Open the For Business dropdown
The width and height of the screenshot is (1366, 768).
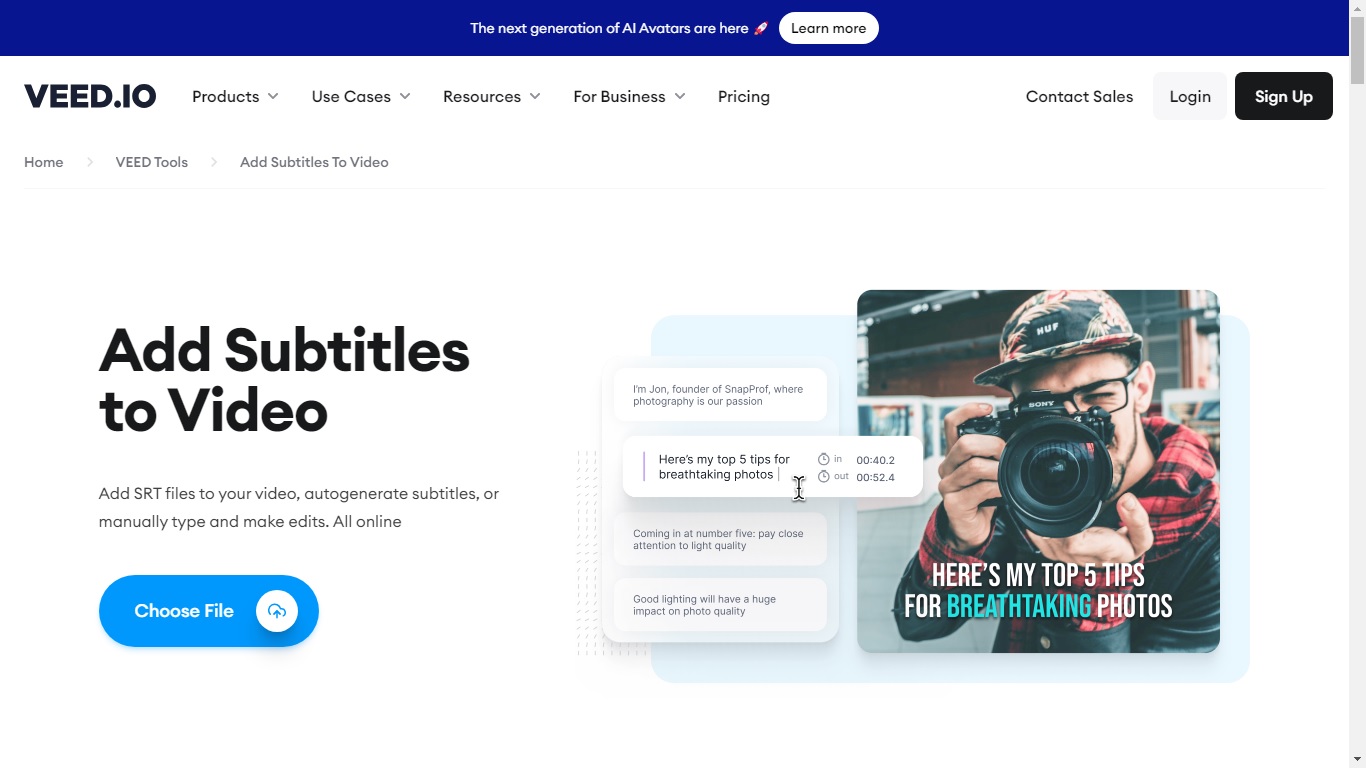tap(629, 96)
